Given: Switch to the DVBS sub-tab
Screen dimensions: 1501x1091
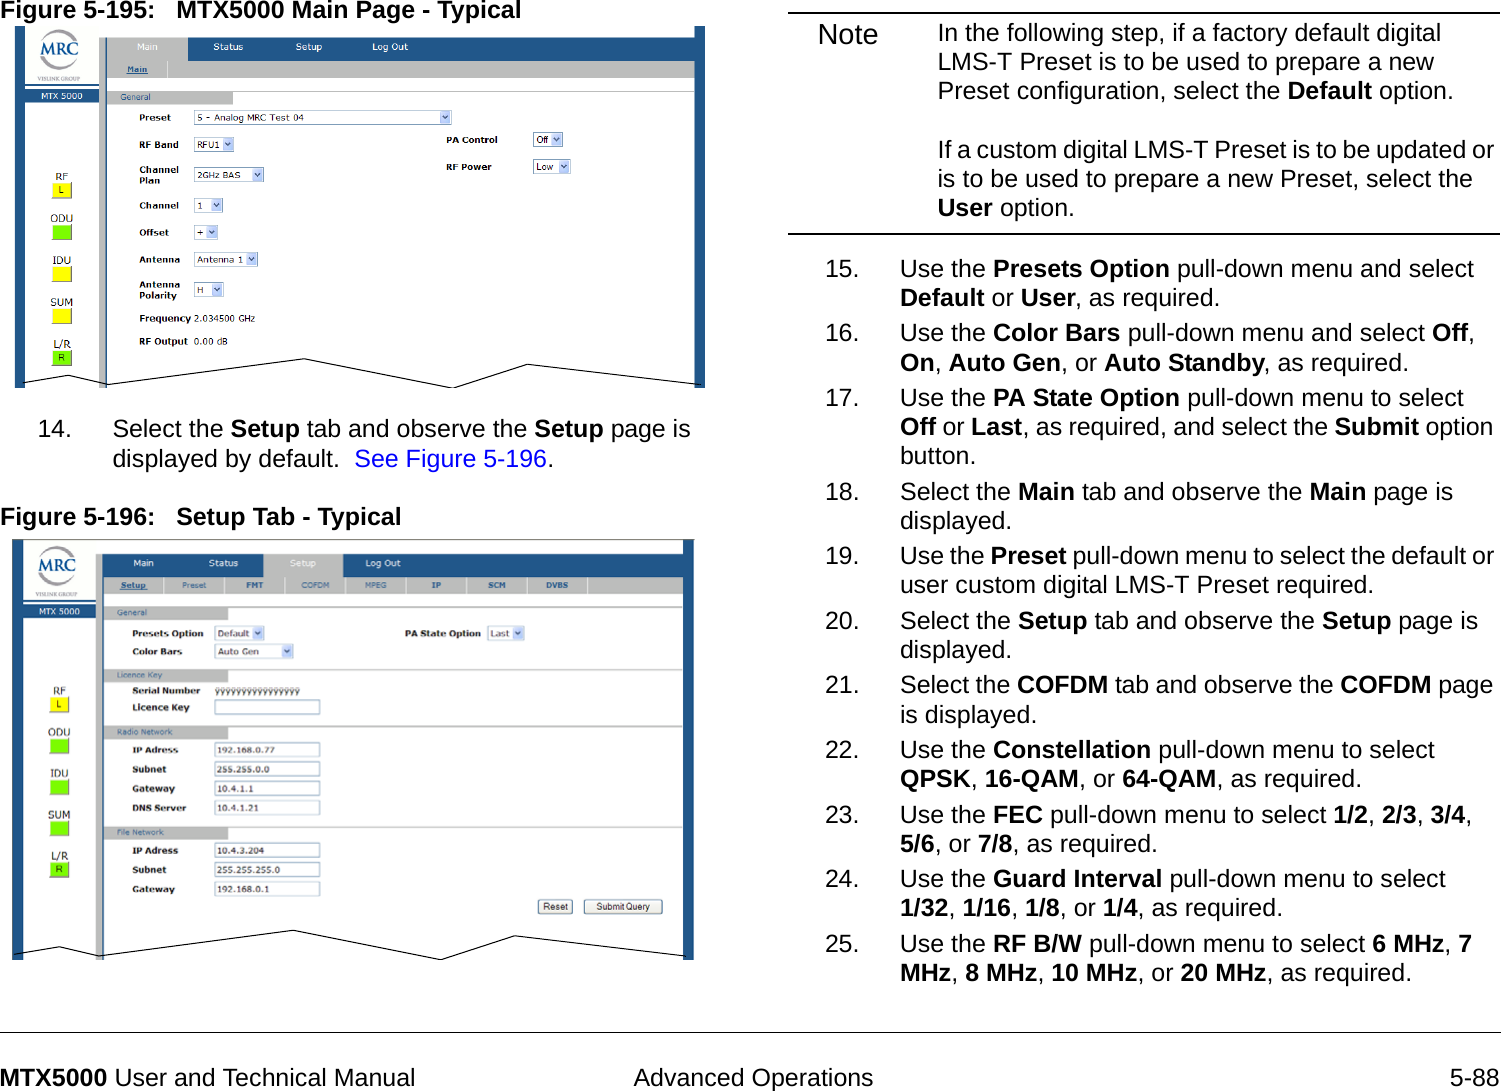Looking at the screenshot, I should [557, 585].
